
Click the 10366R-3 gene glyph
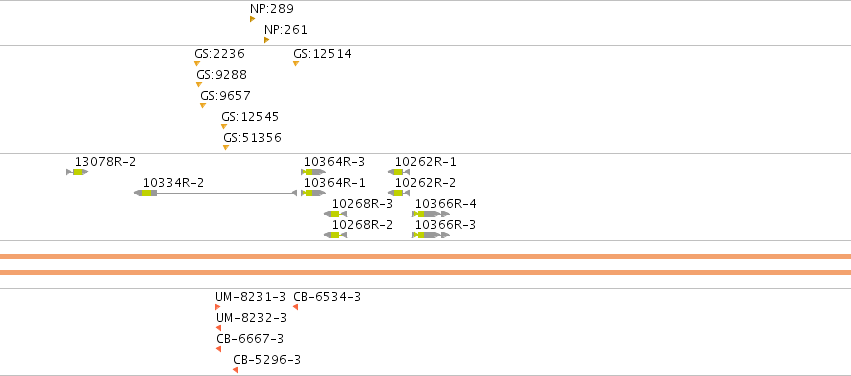(x=431, y=235)
